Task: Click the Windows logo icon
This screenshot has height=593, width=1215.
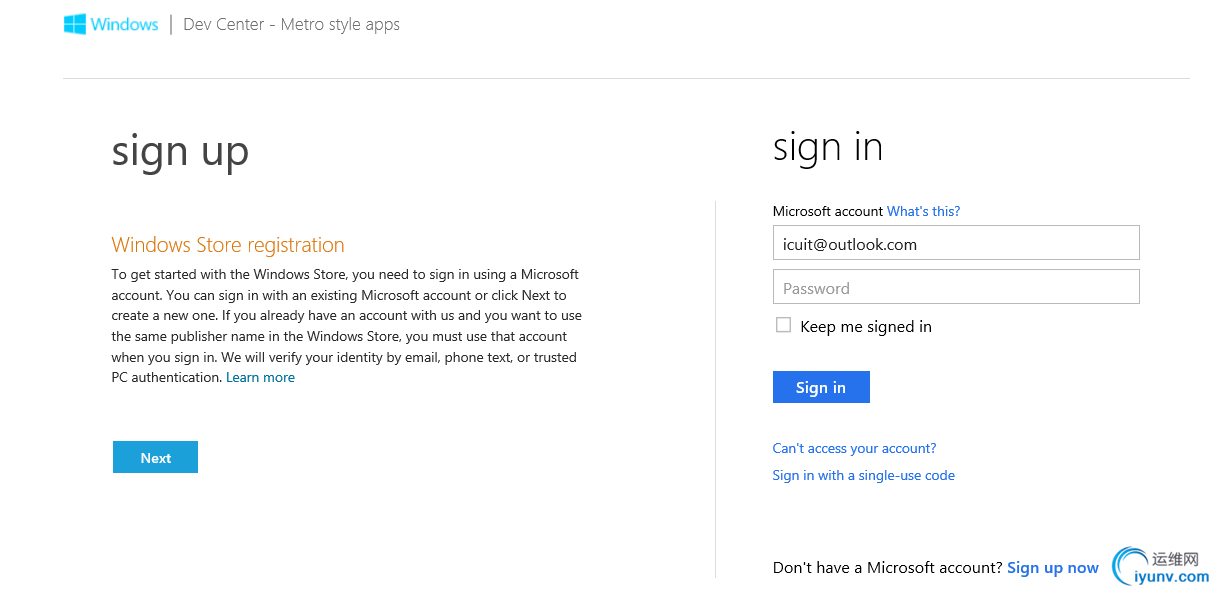Action: 75,25
